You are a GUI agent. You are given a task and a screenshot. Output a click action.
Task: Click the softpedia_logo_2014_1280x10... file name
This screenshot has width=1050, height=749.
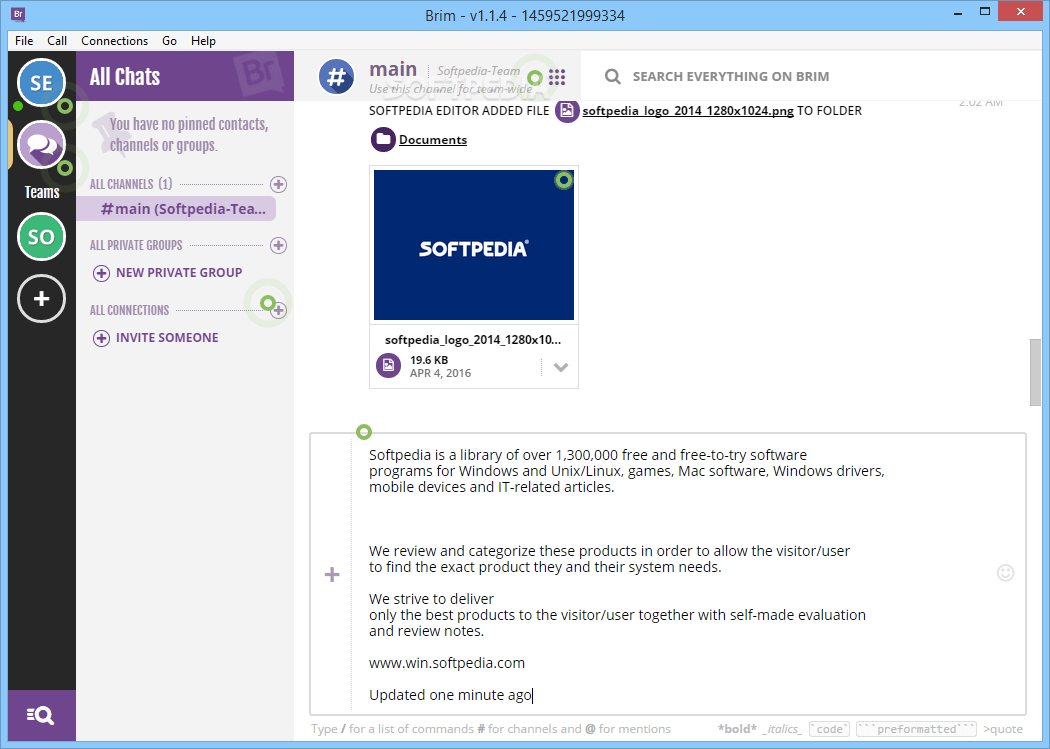point(473,340)
